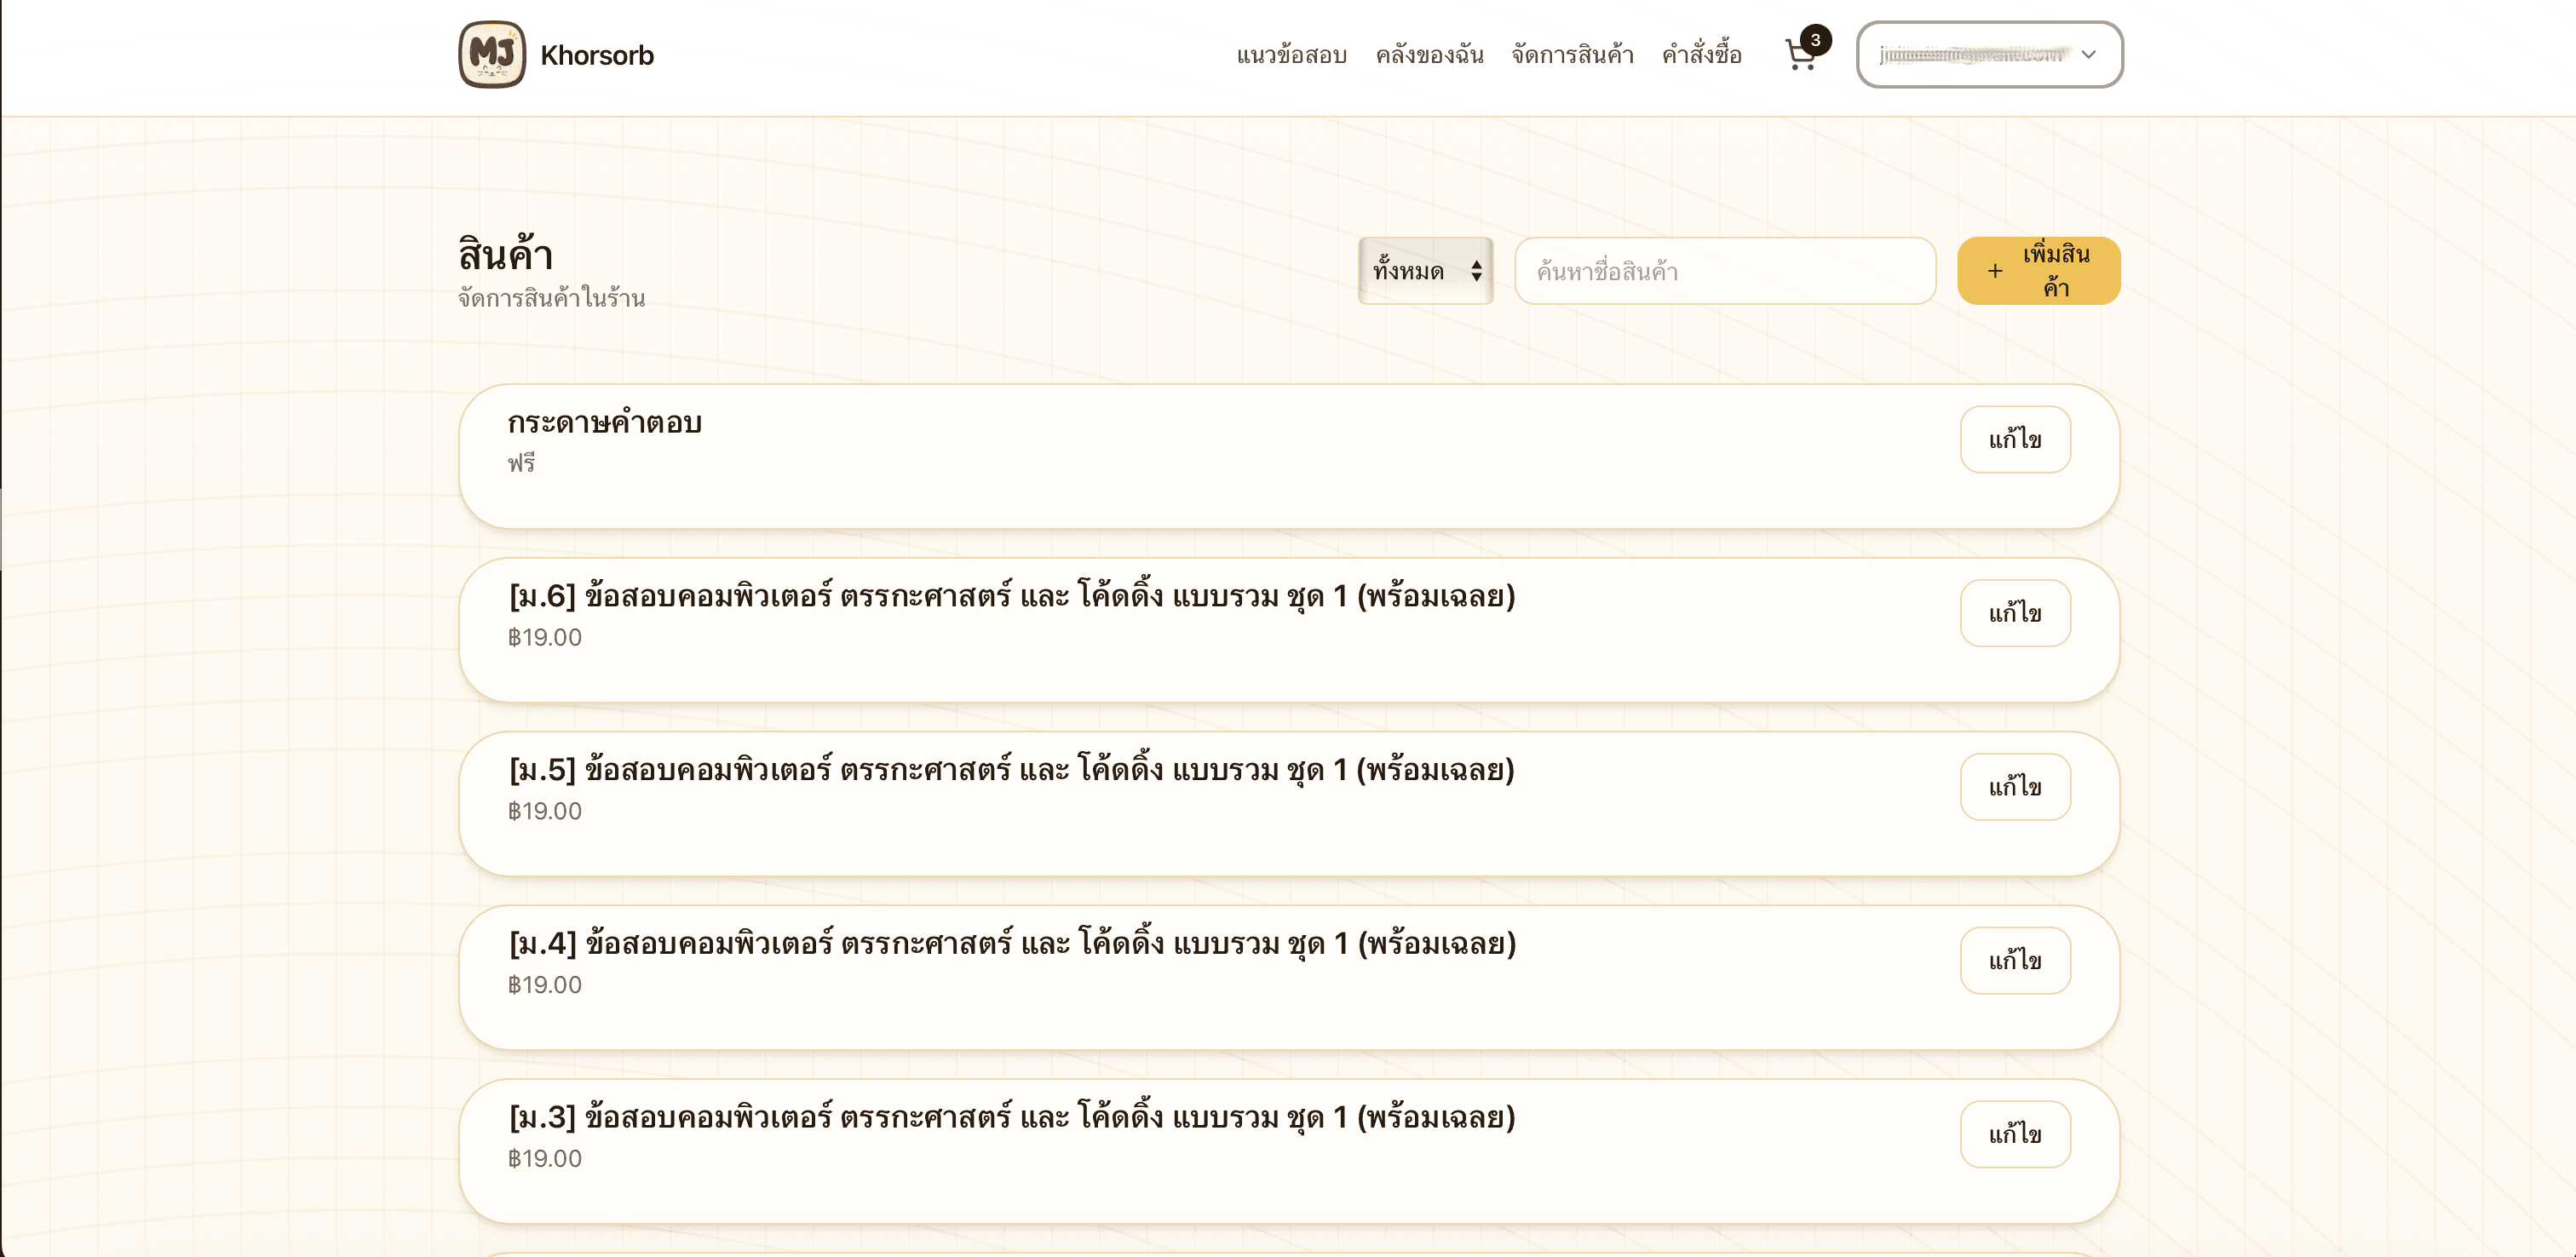This screenshot has height=1257, width=2576.
Task: Open the แนวข้อสอบ menu
Action: 1291,55
